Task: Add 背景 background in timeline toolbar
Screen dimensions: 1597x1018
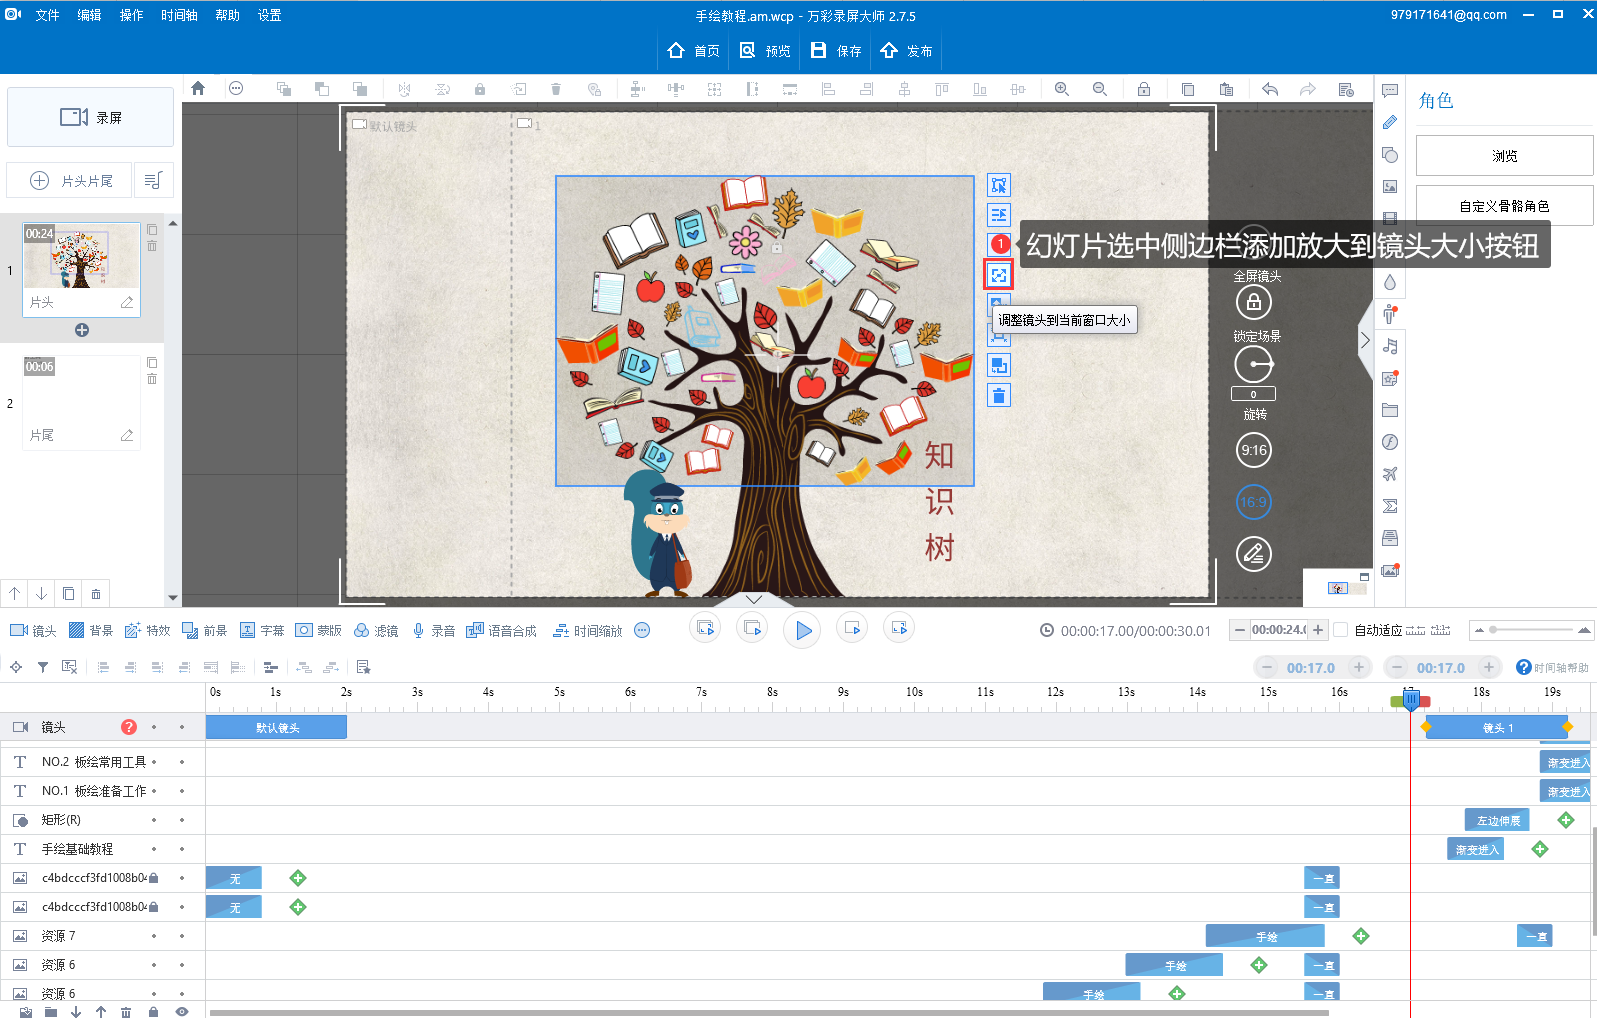Action: 90,630
